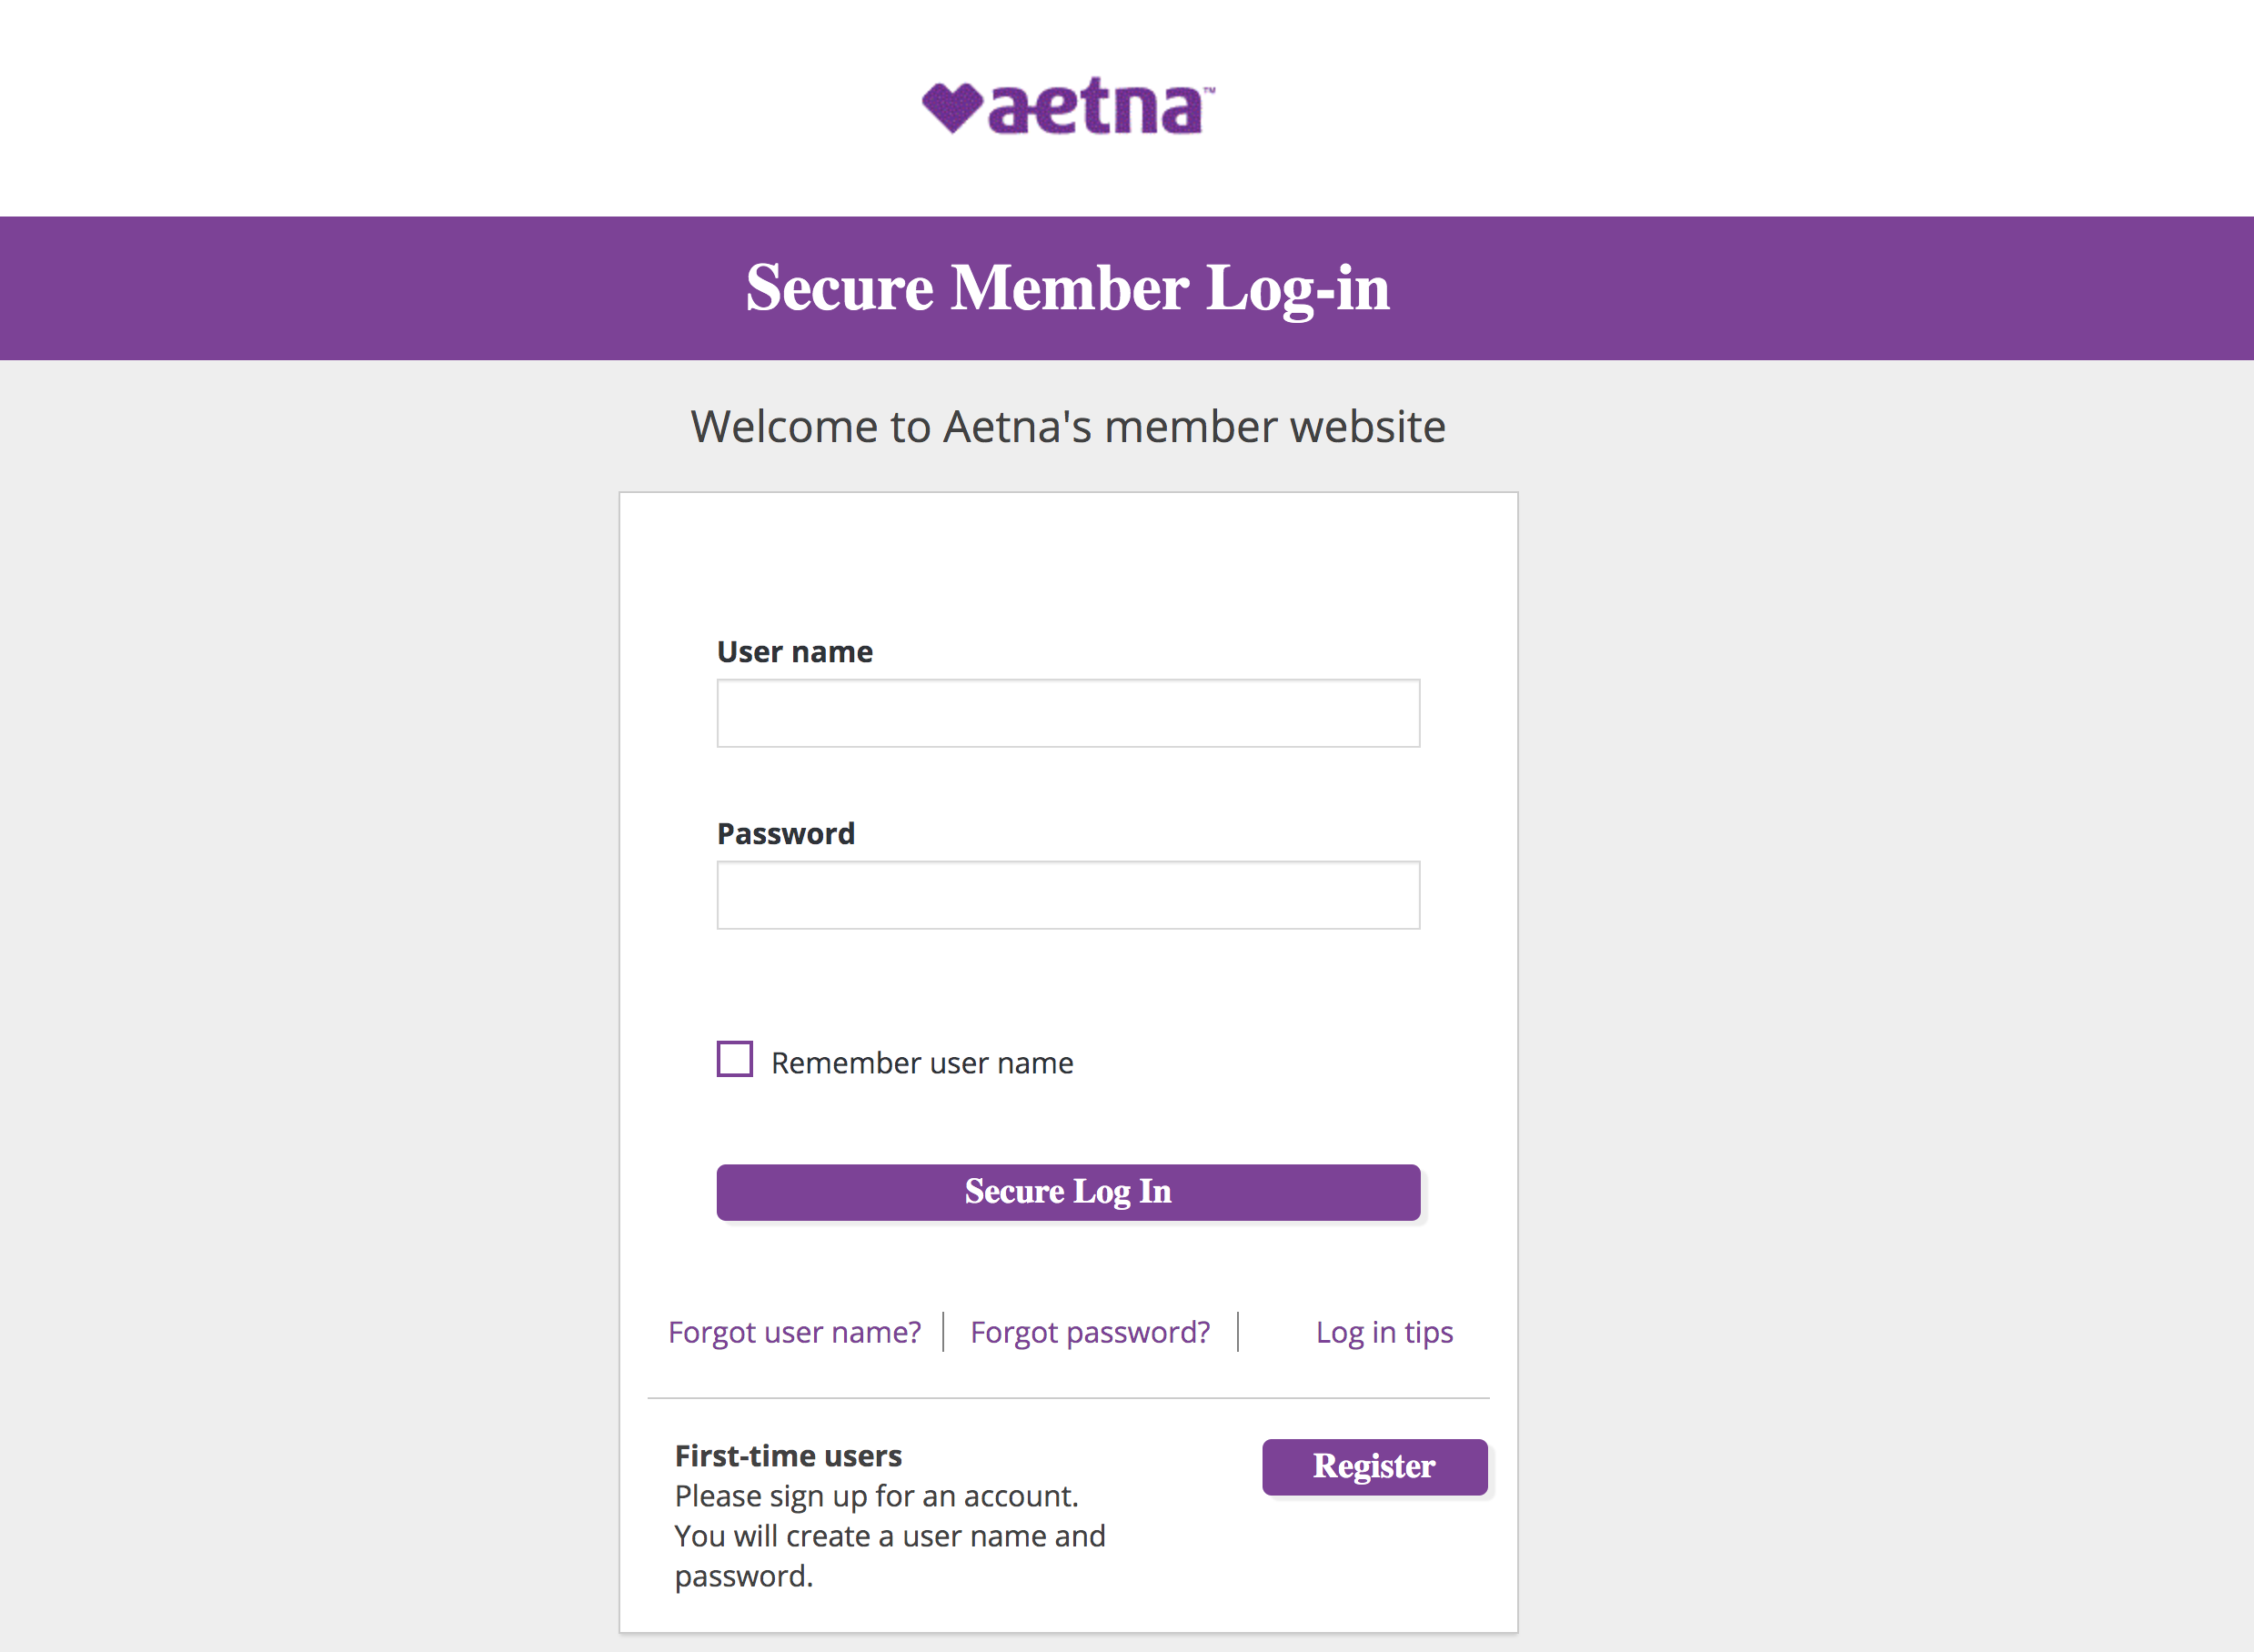This screenshot has height=1652, width=2254.
Task: Click the 'Welcome to Aetna's member website' heading
Action: 1068,427
